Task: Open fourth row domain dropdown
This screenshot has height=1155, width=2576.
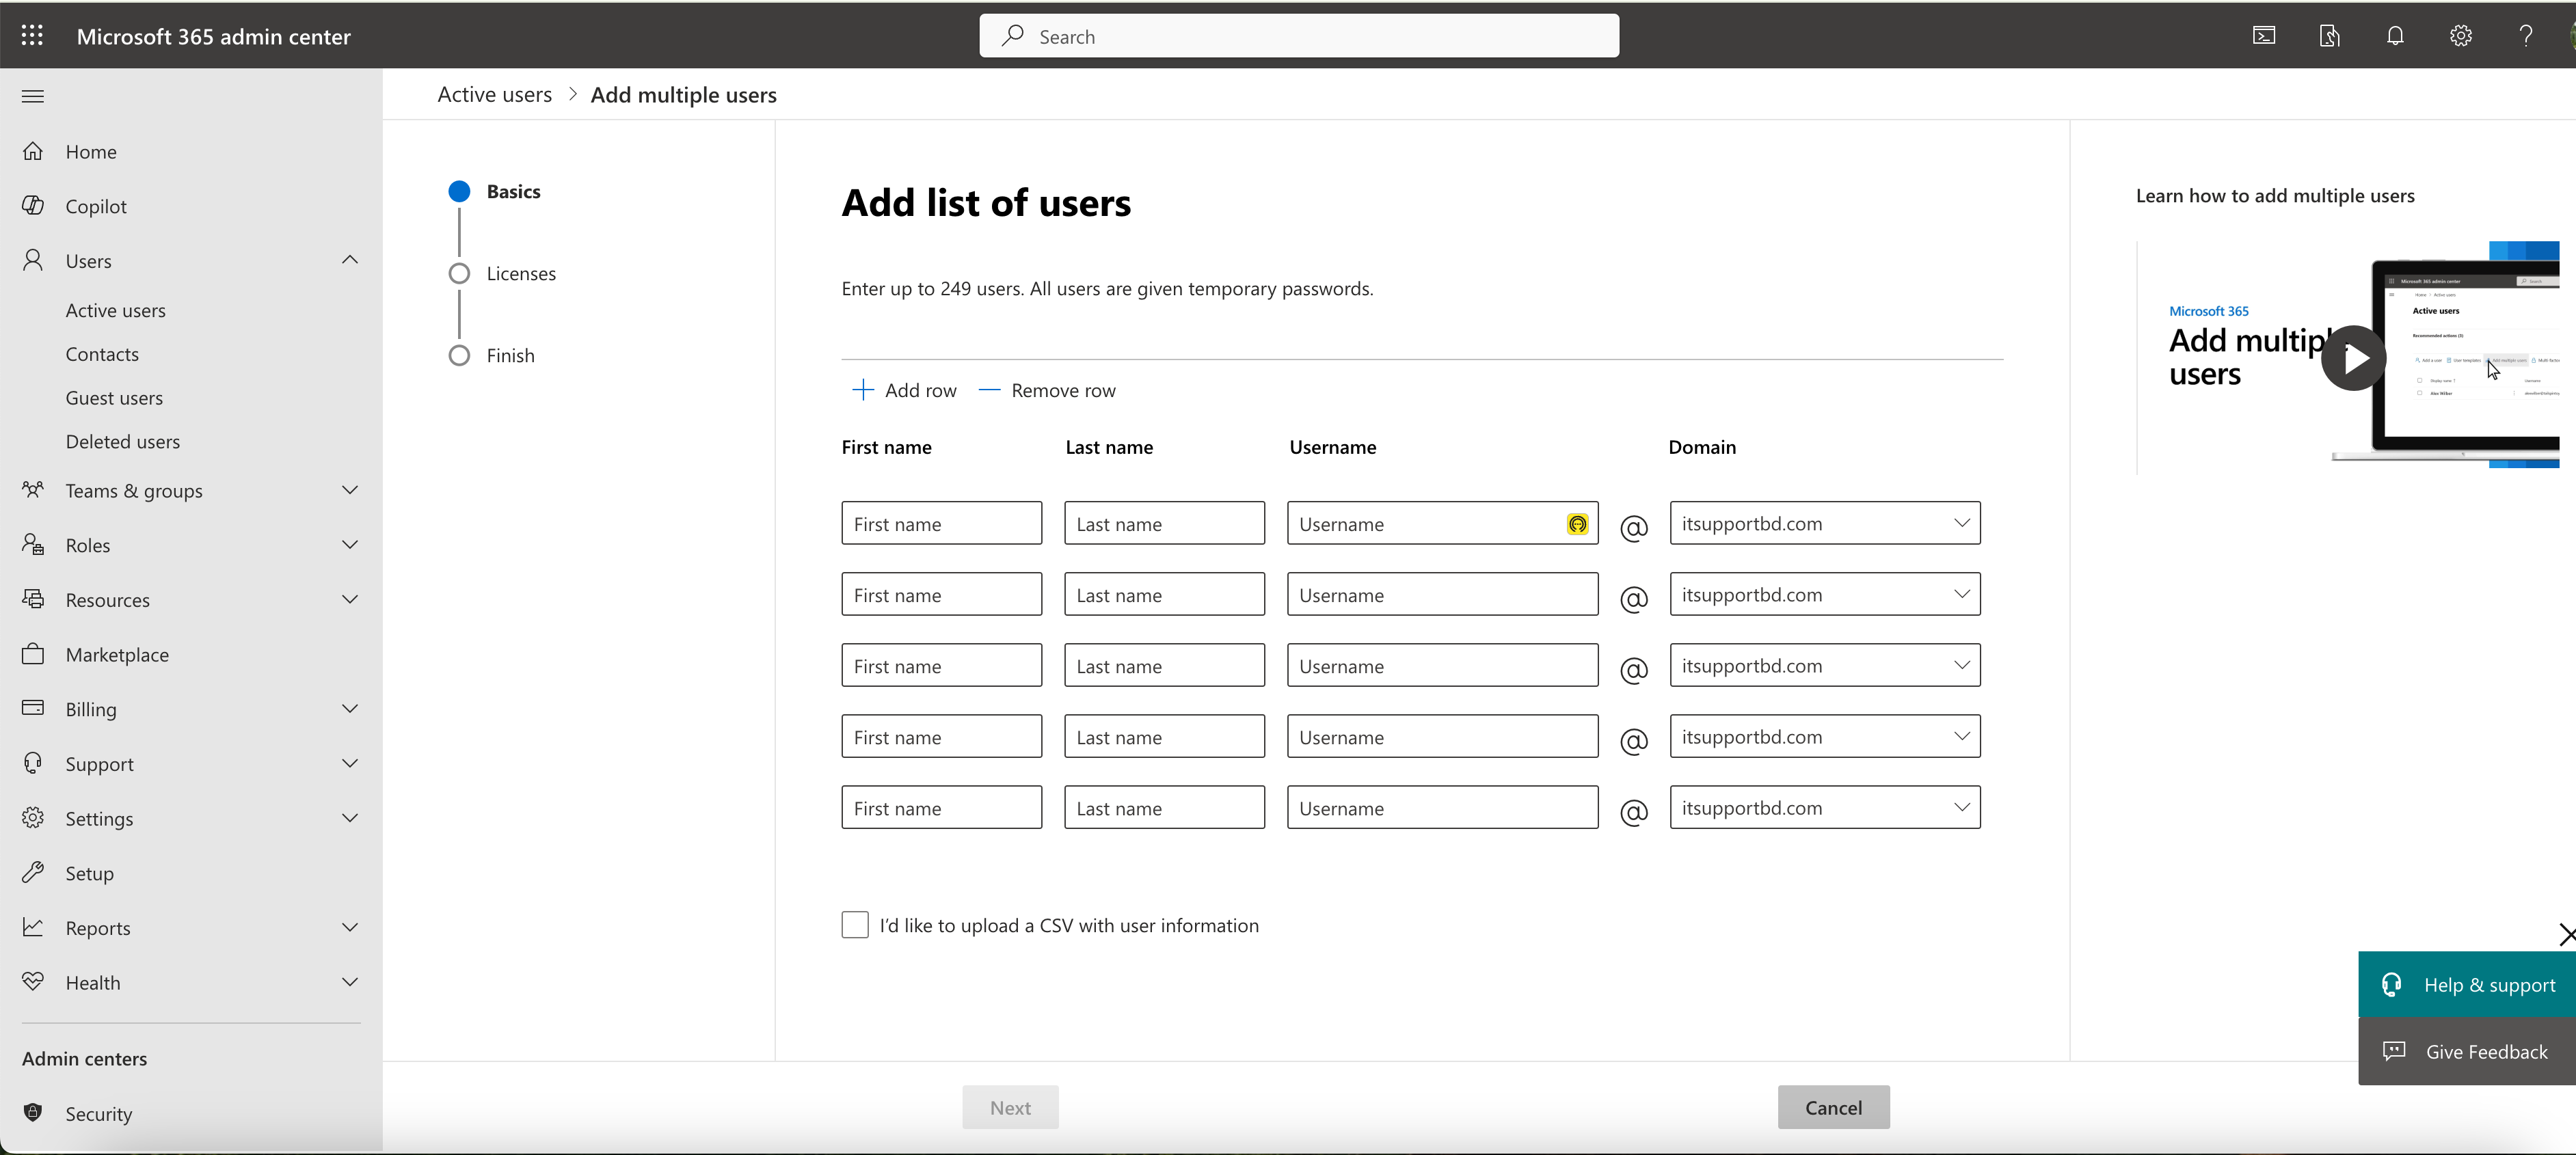Action: coord(1825,736)
